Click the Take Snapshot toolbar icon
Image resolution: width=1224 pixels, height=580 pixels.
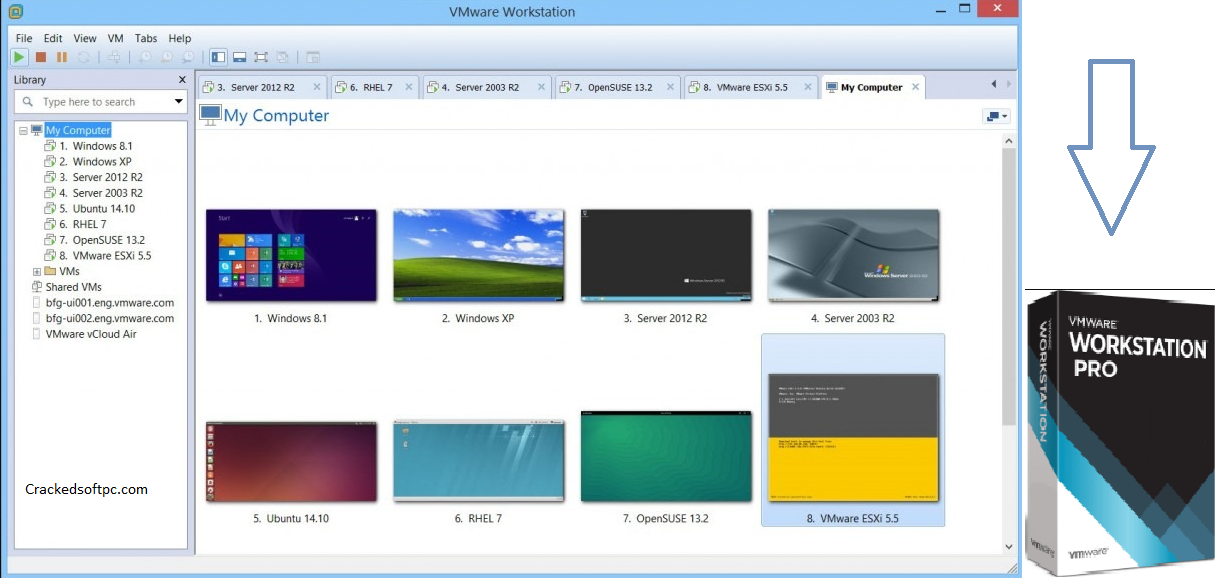point(145,57)
